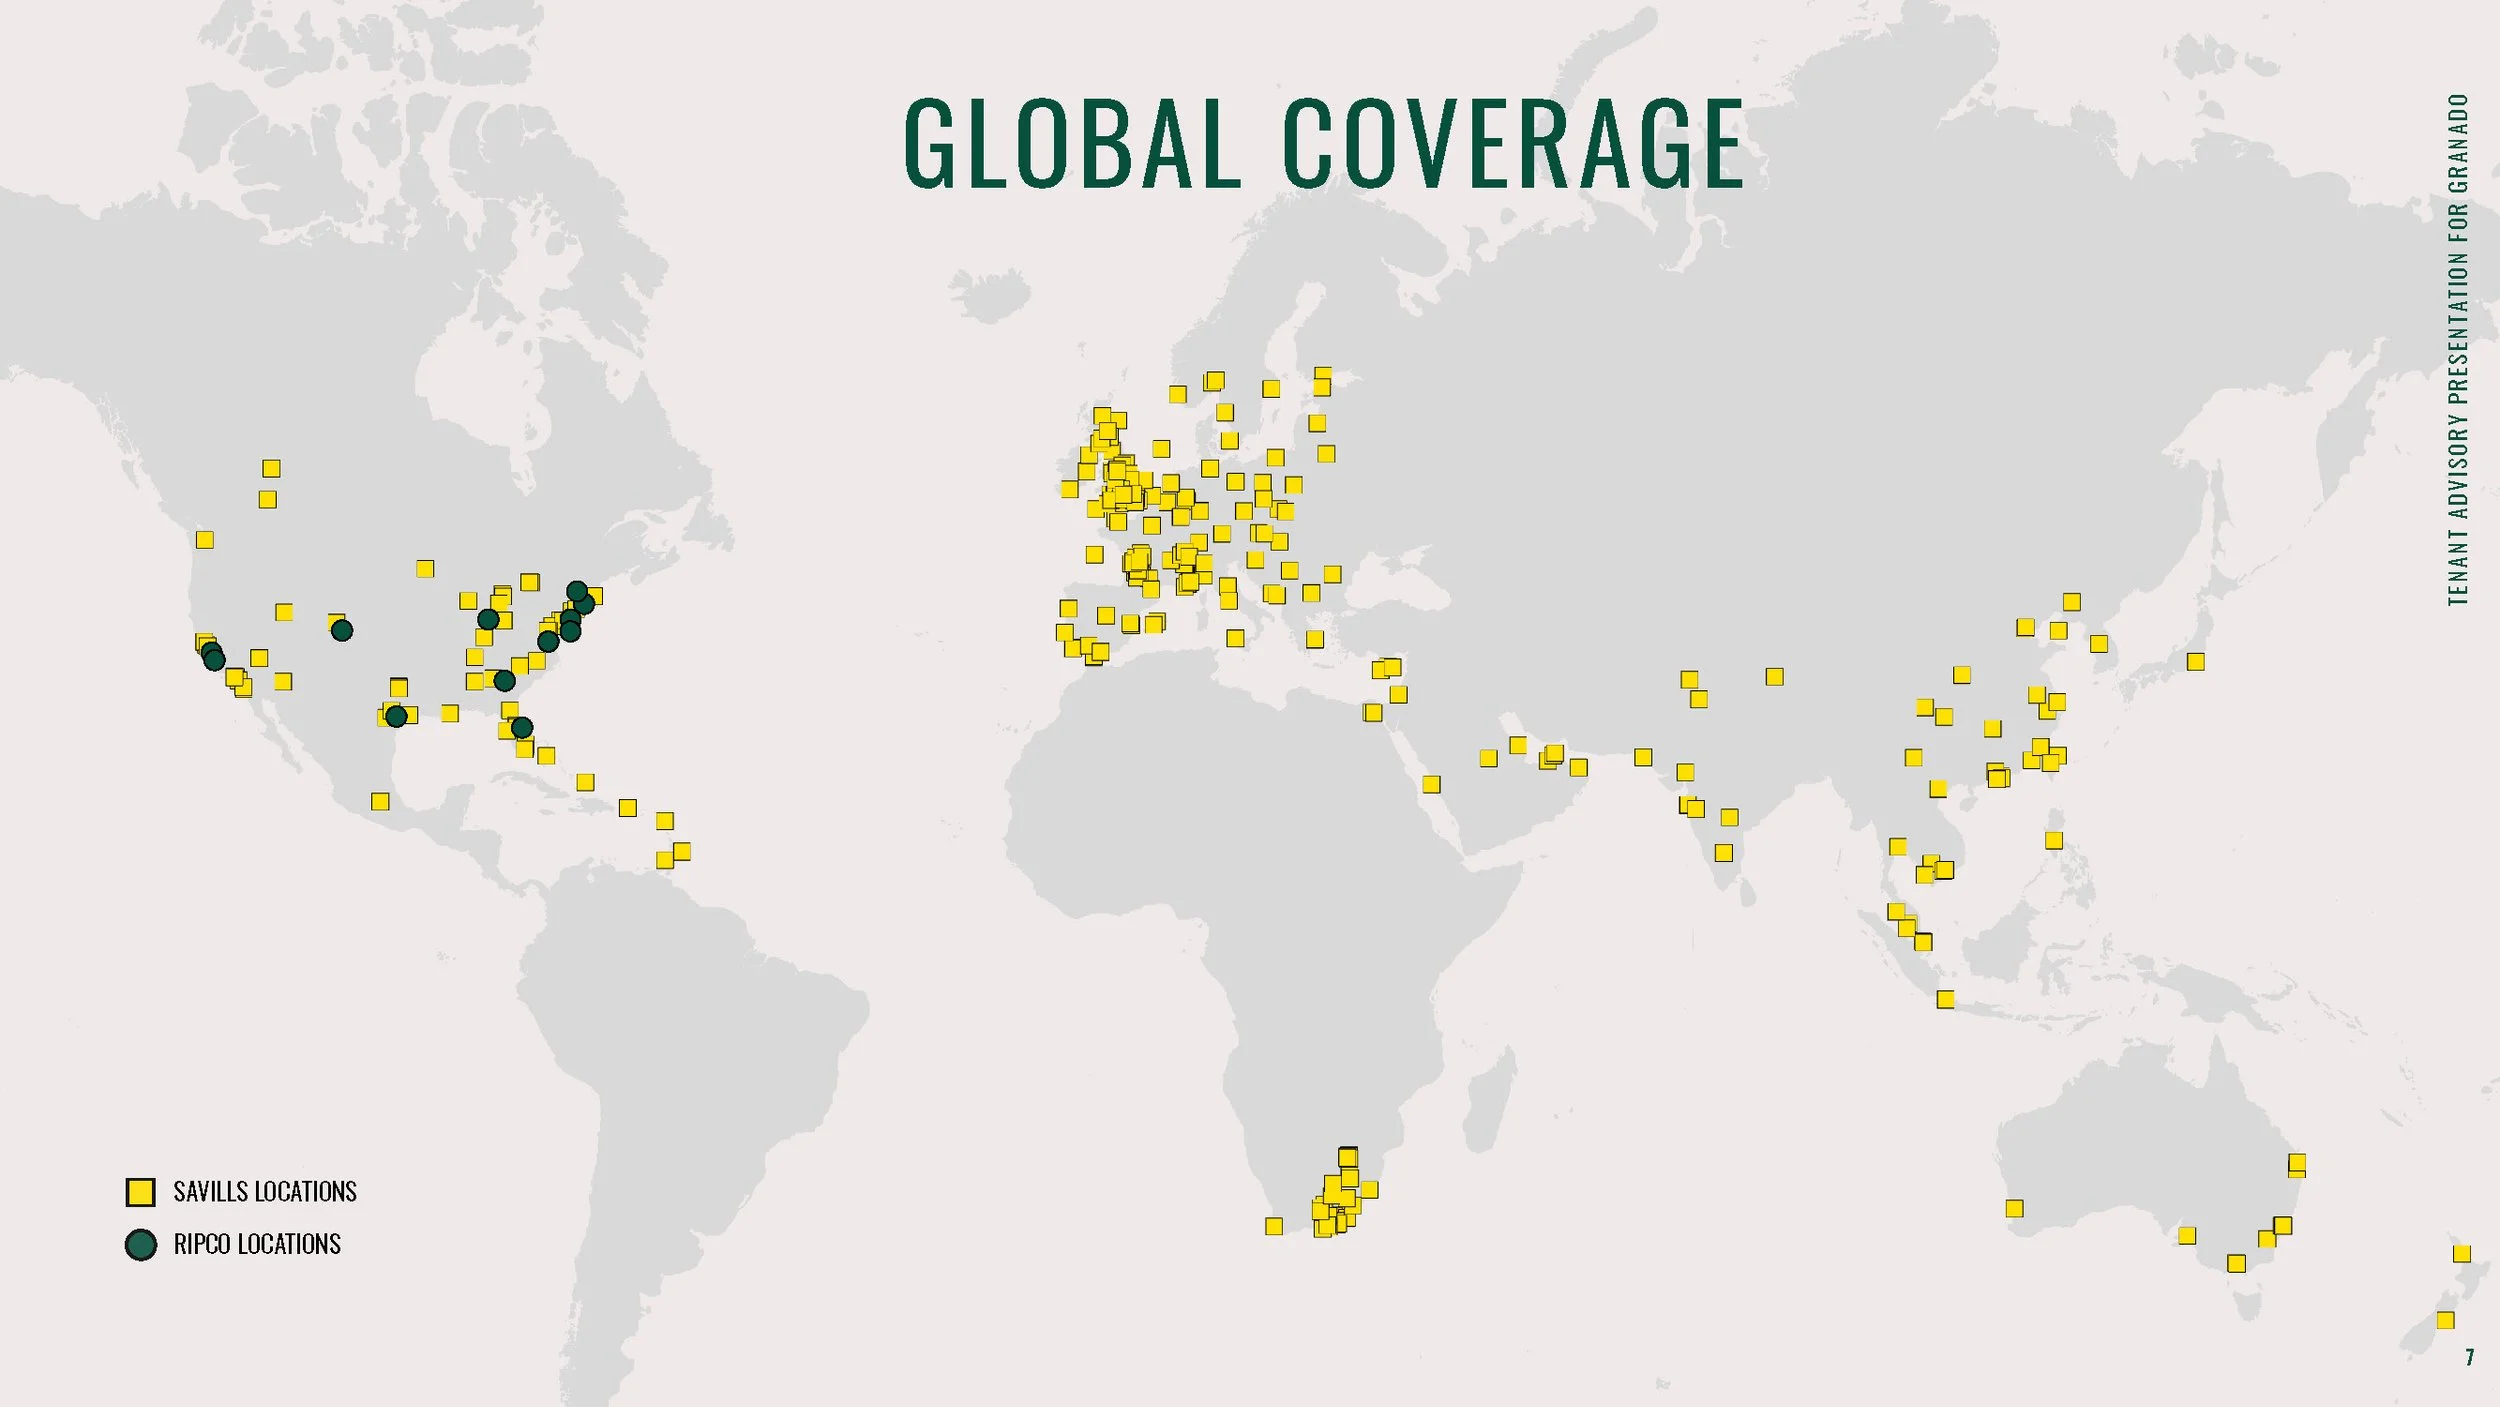Select the Global Coverage title text
The width and height of the screenshot is (2500, 1407).
1324,143
